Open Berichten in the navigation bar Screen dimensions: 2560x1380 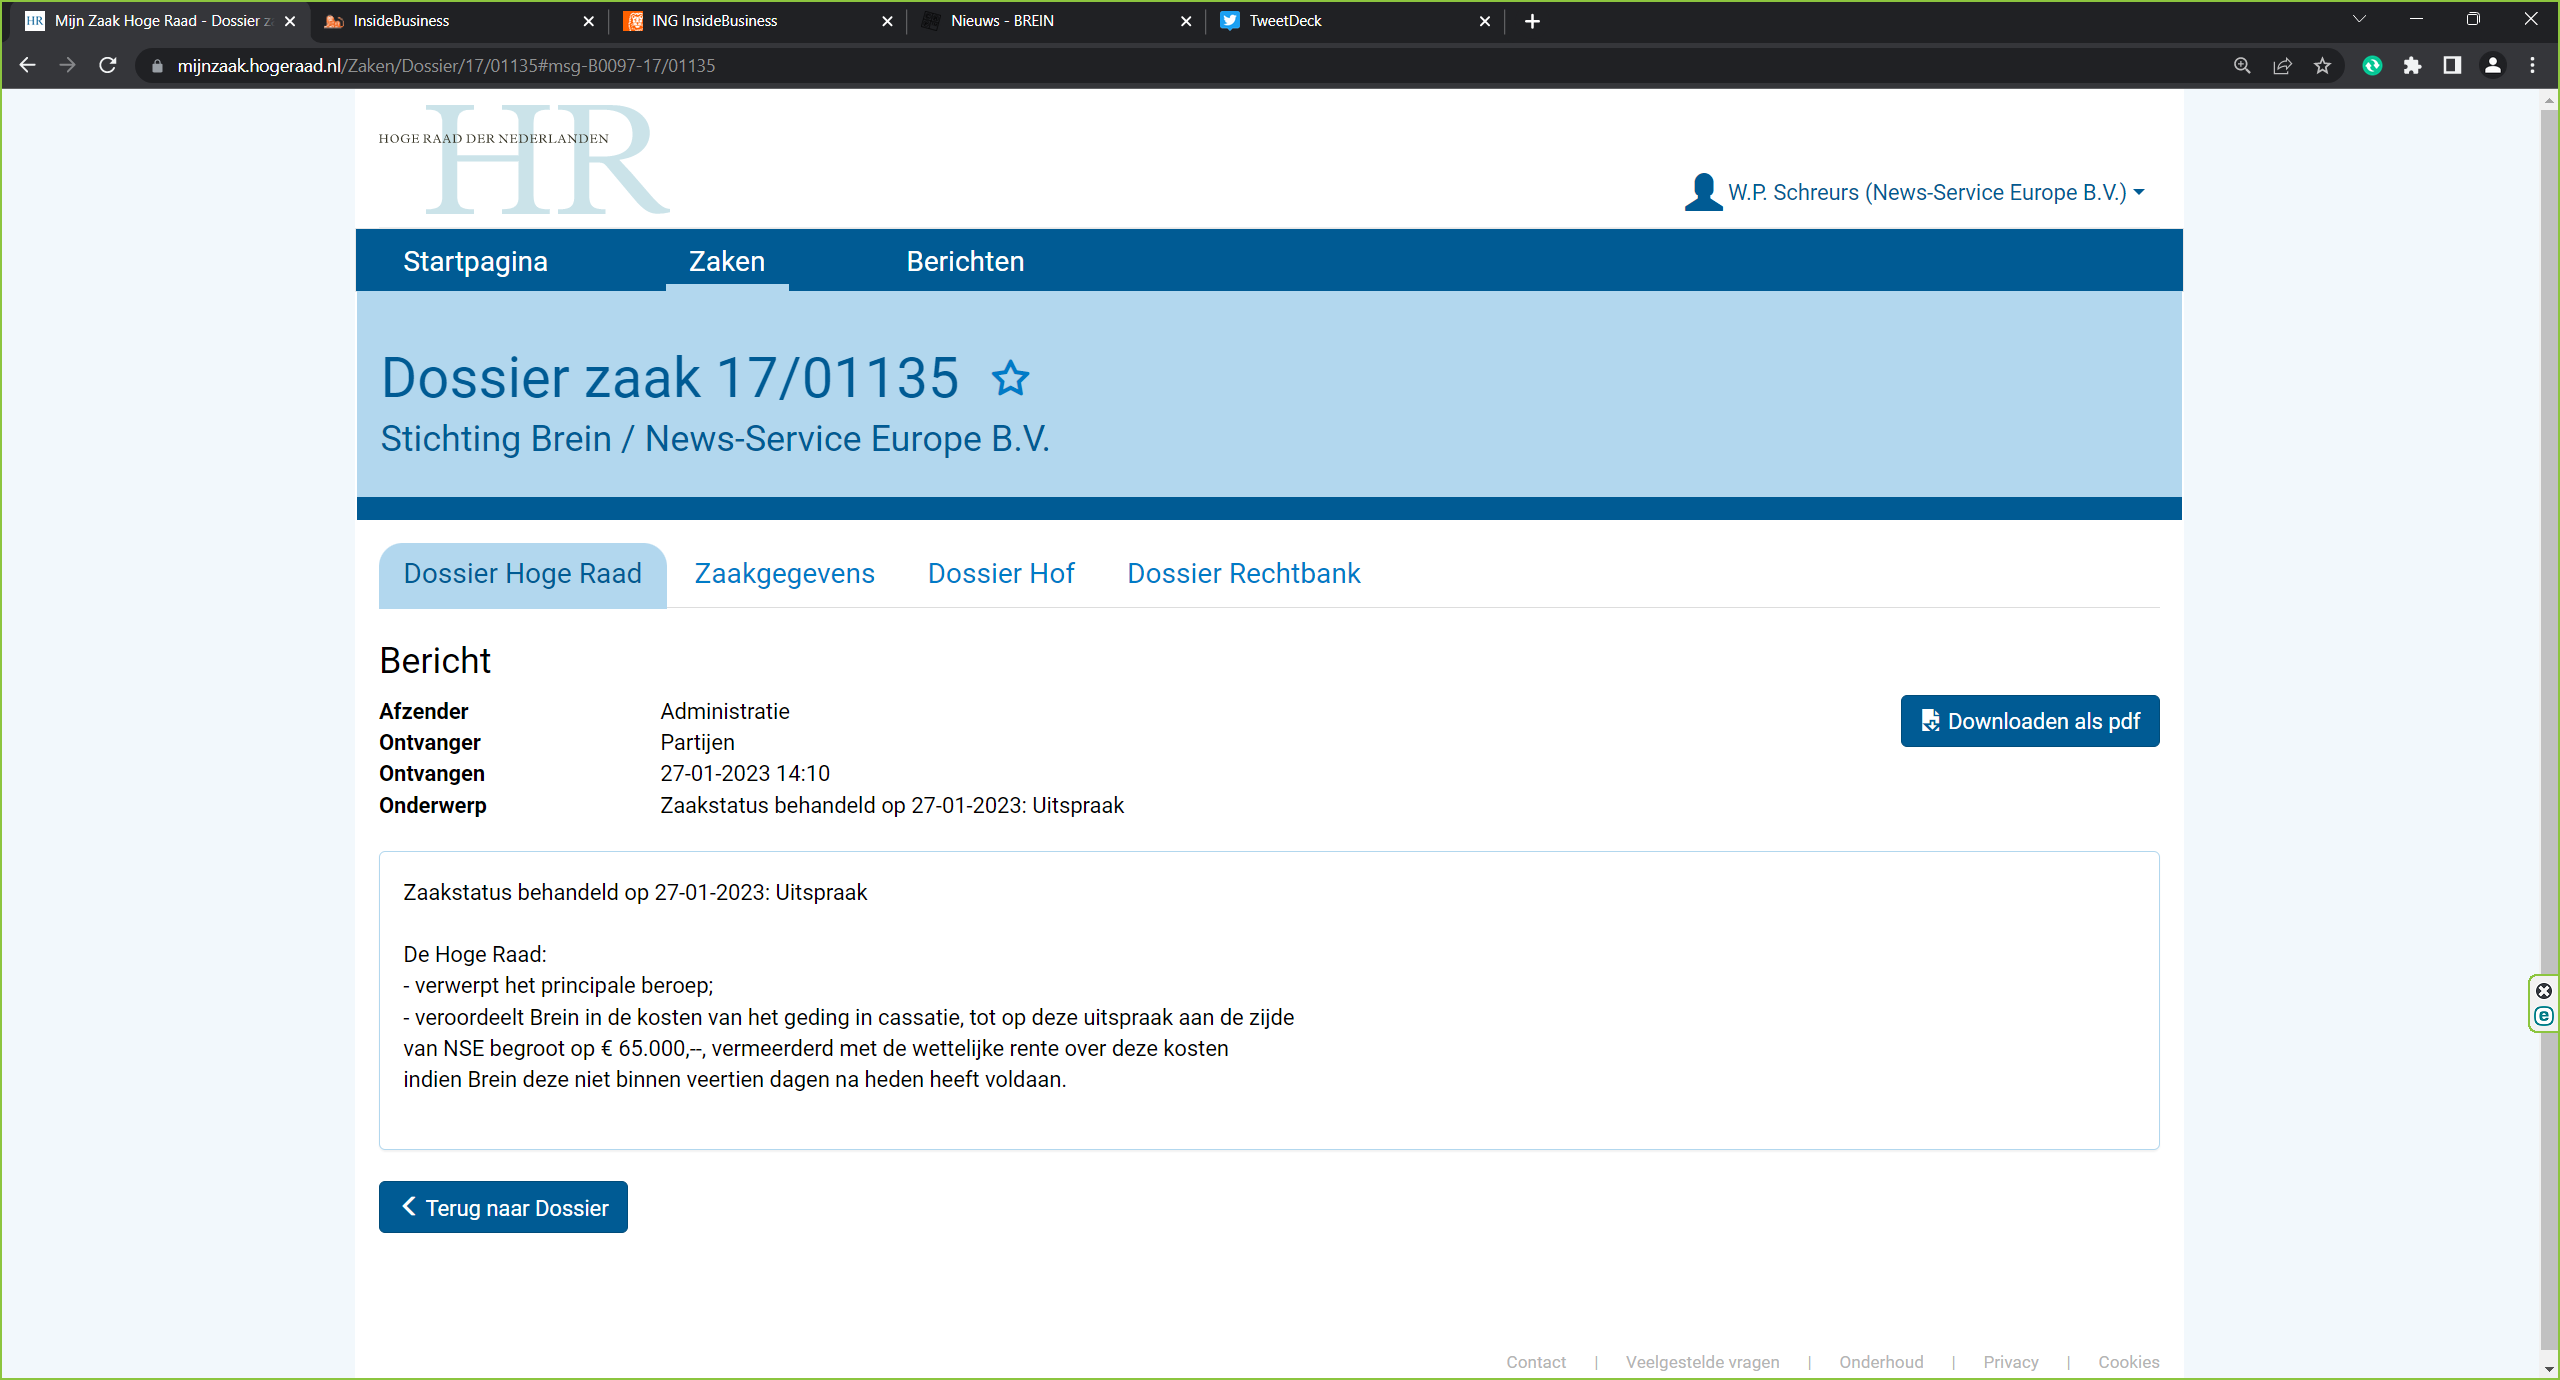pyautogui.click(x=965, y=261)
